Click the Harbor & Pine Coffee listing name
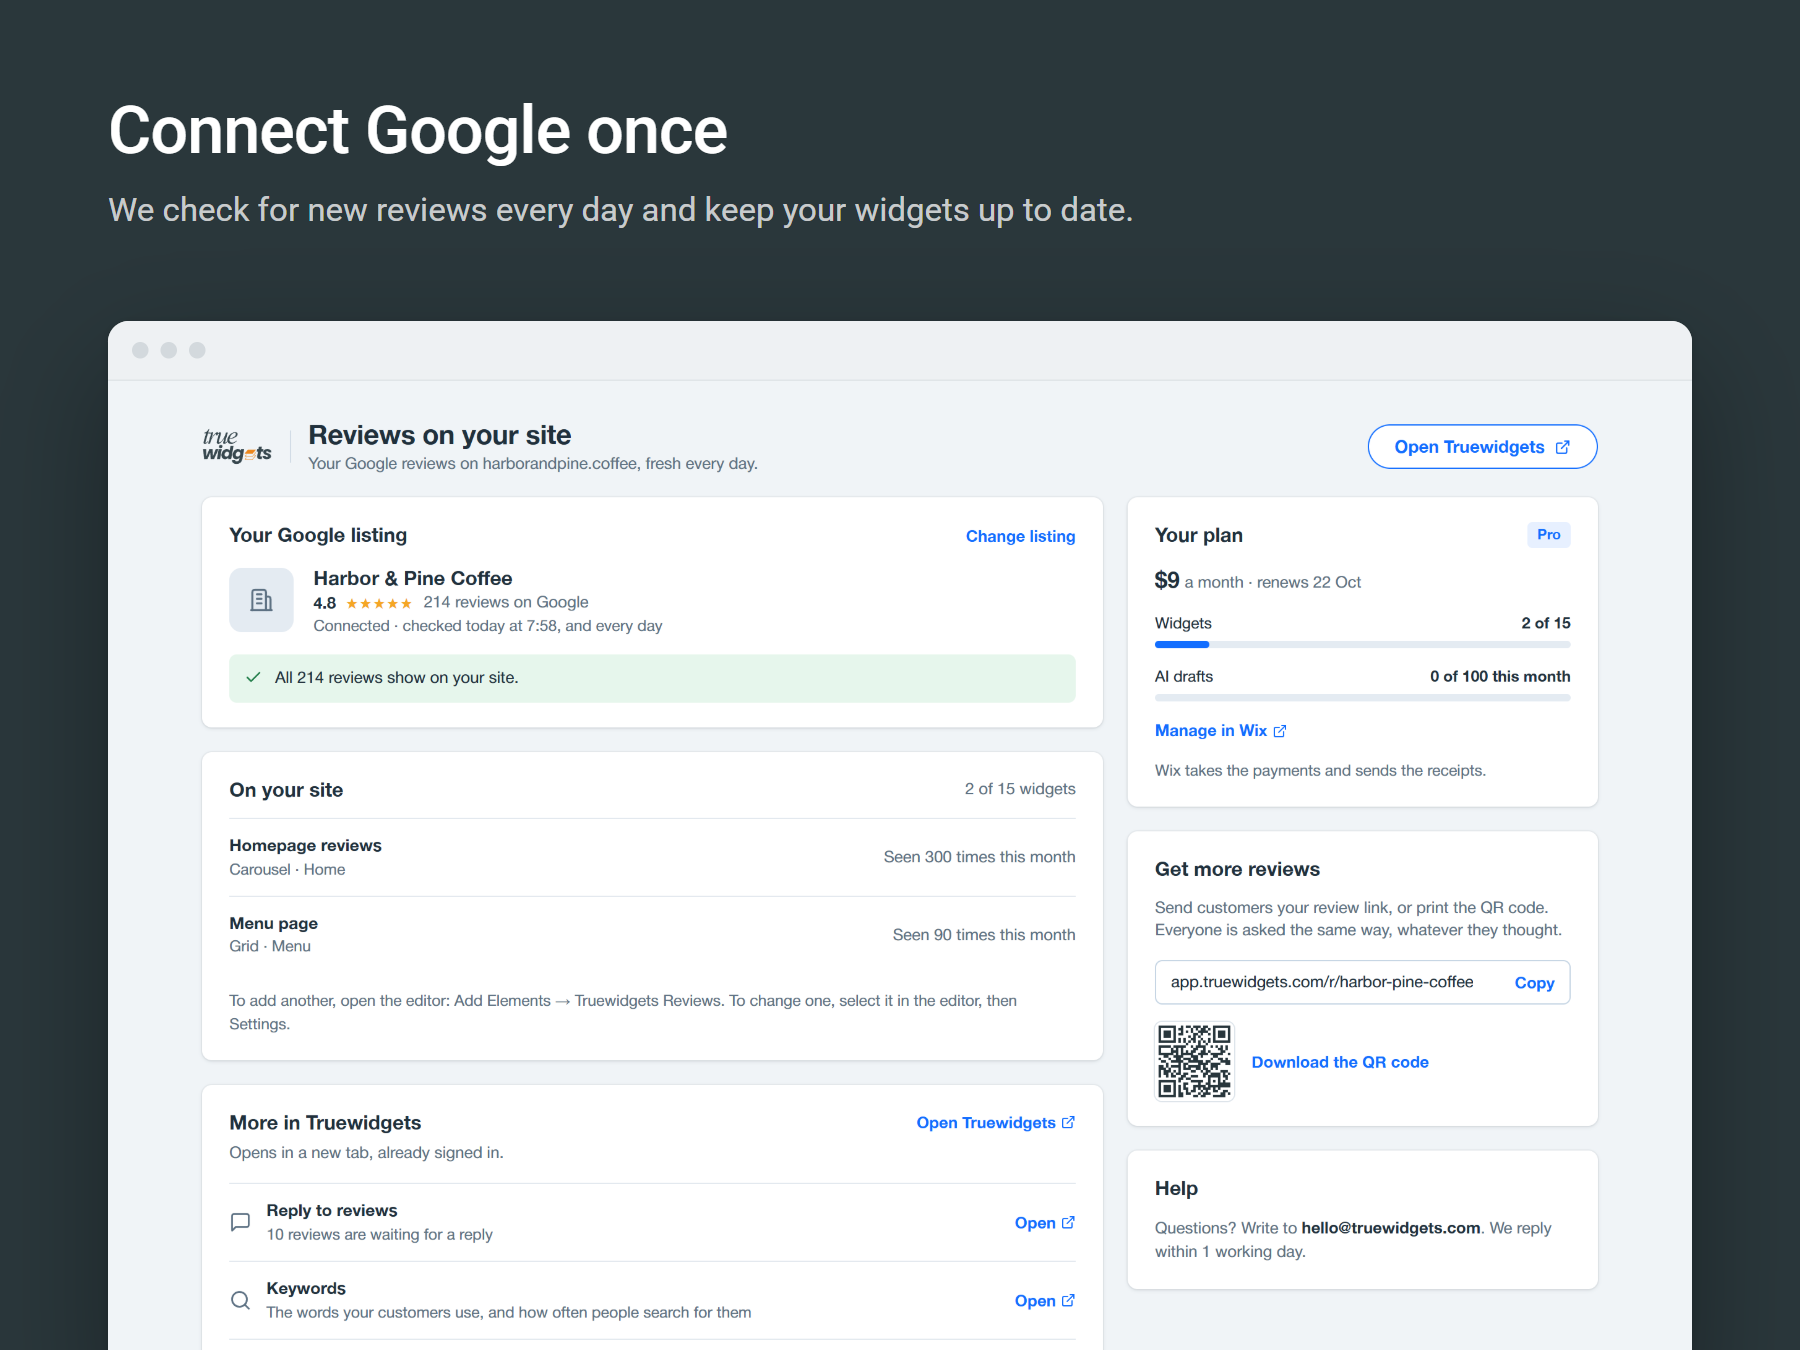Screen dimensions: 1800x1350 [412, 578]
